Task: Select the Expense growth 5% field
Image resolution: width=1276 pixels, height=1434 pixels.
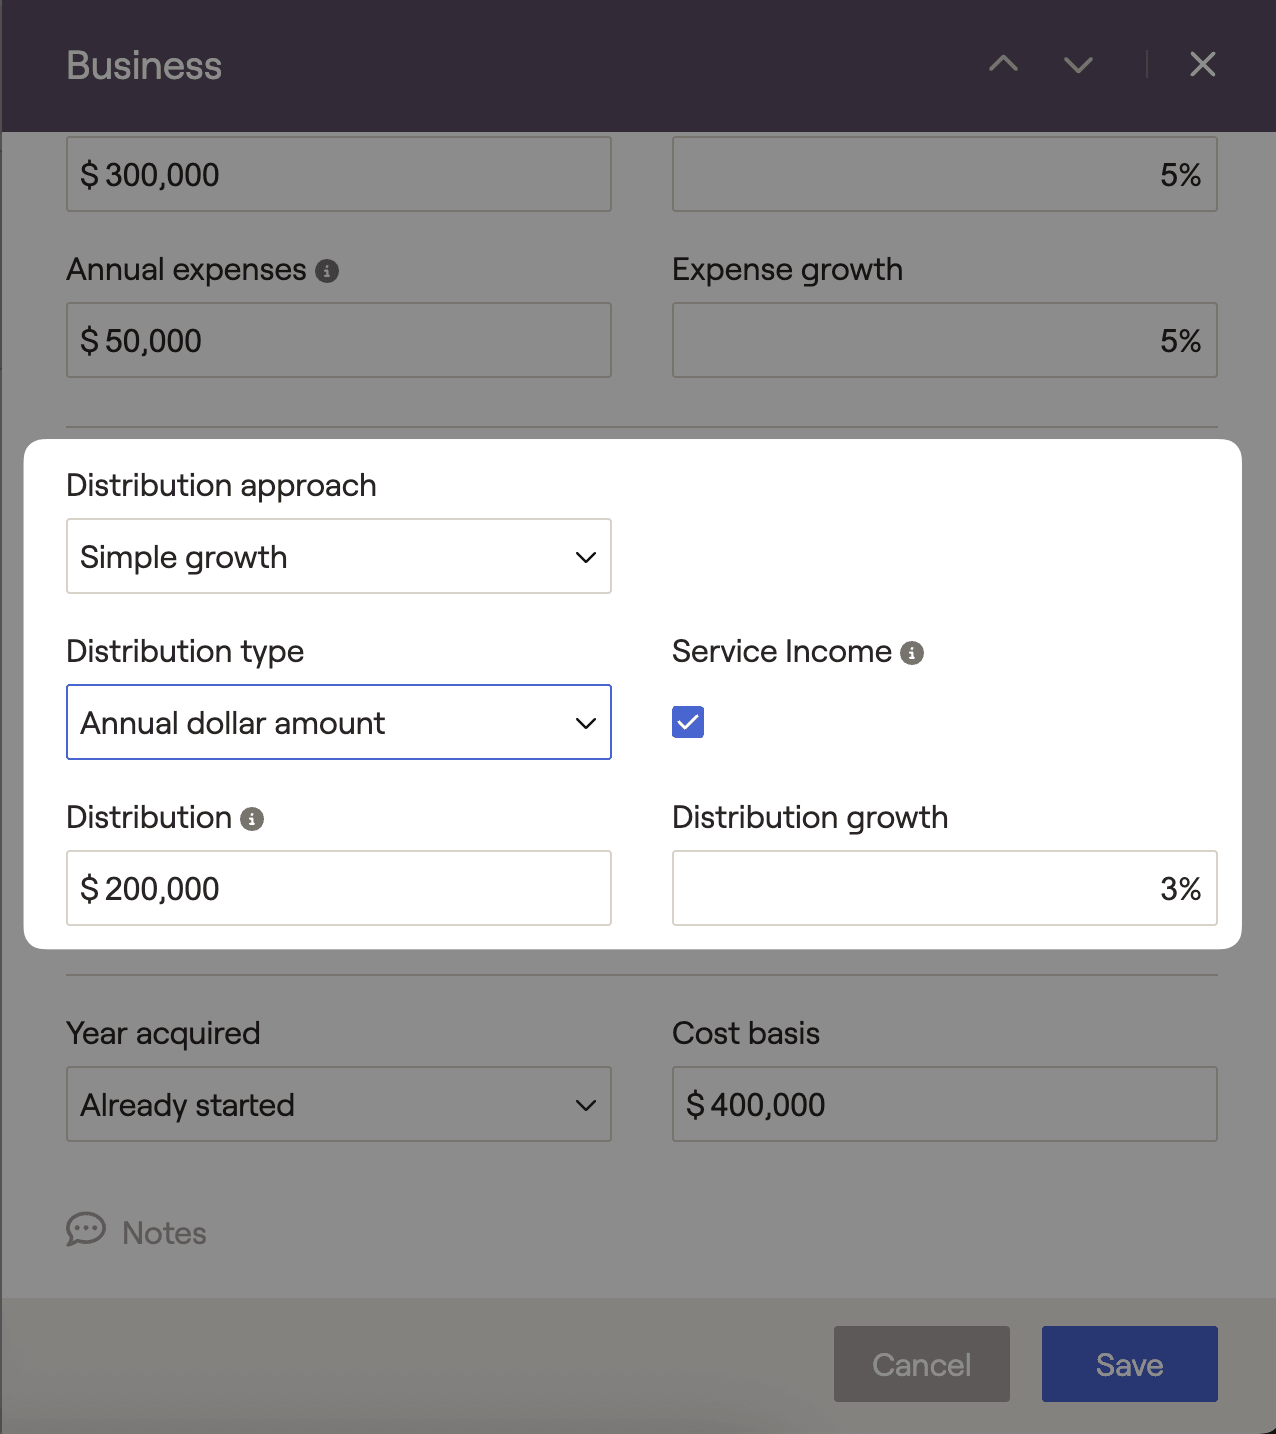Action: point(944,340)
